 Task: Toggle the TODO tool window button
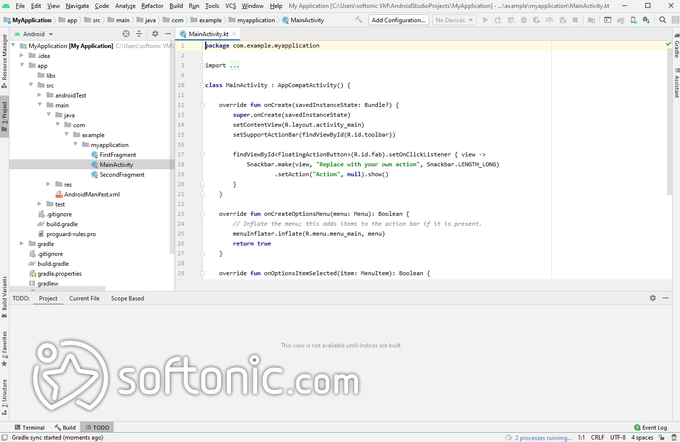click(x=97, y=427)
